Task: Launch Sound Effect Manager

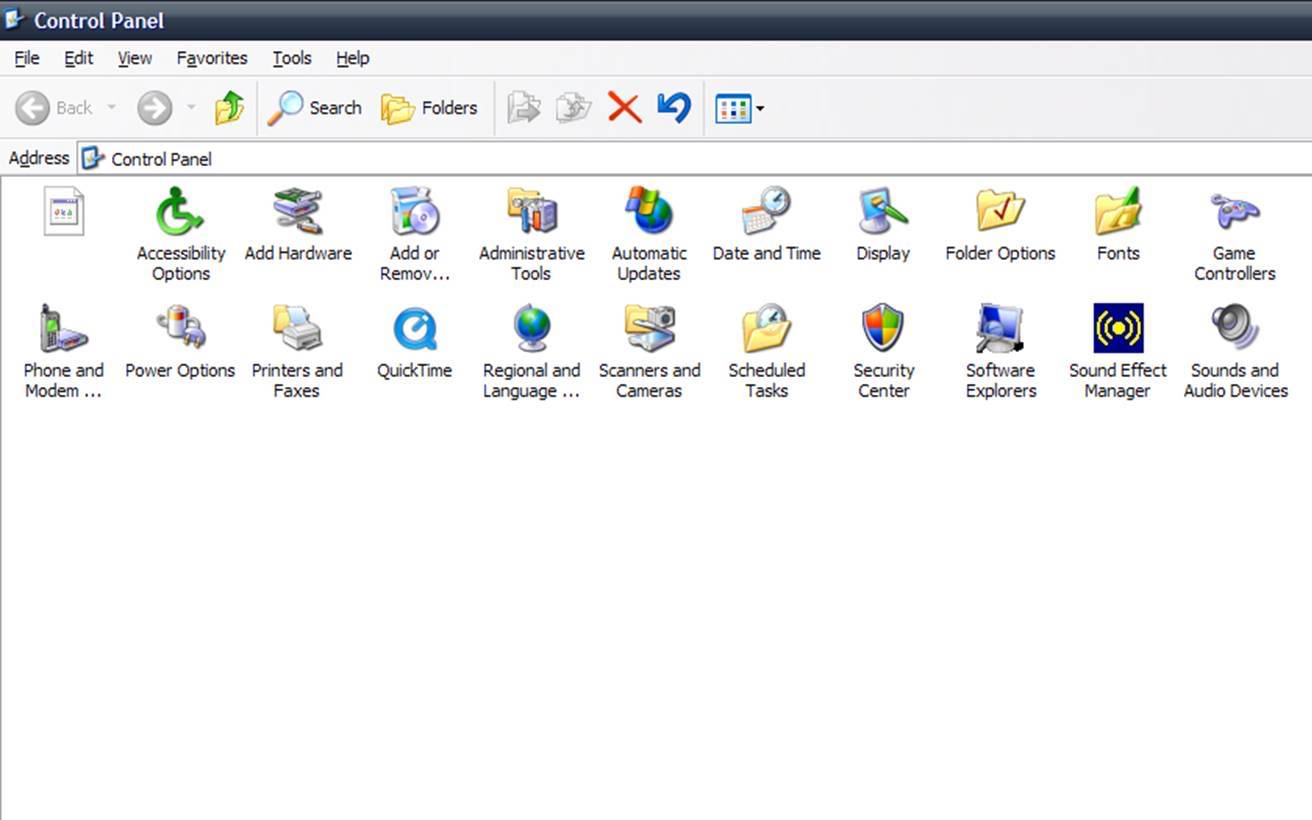Action: (x=1117, y=330)
